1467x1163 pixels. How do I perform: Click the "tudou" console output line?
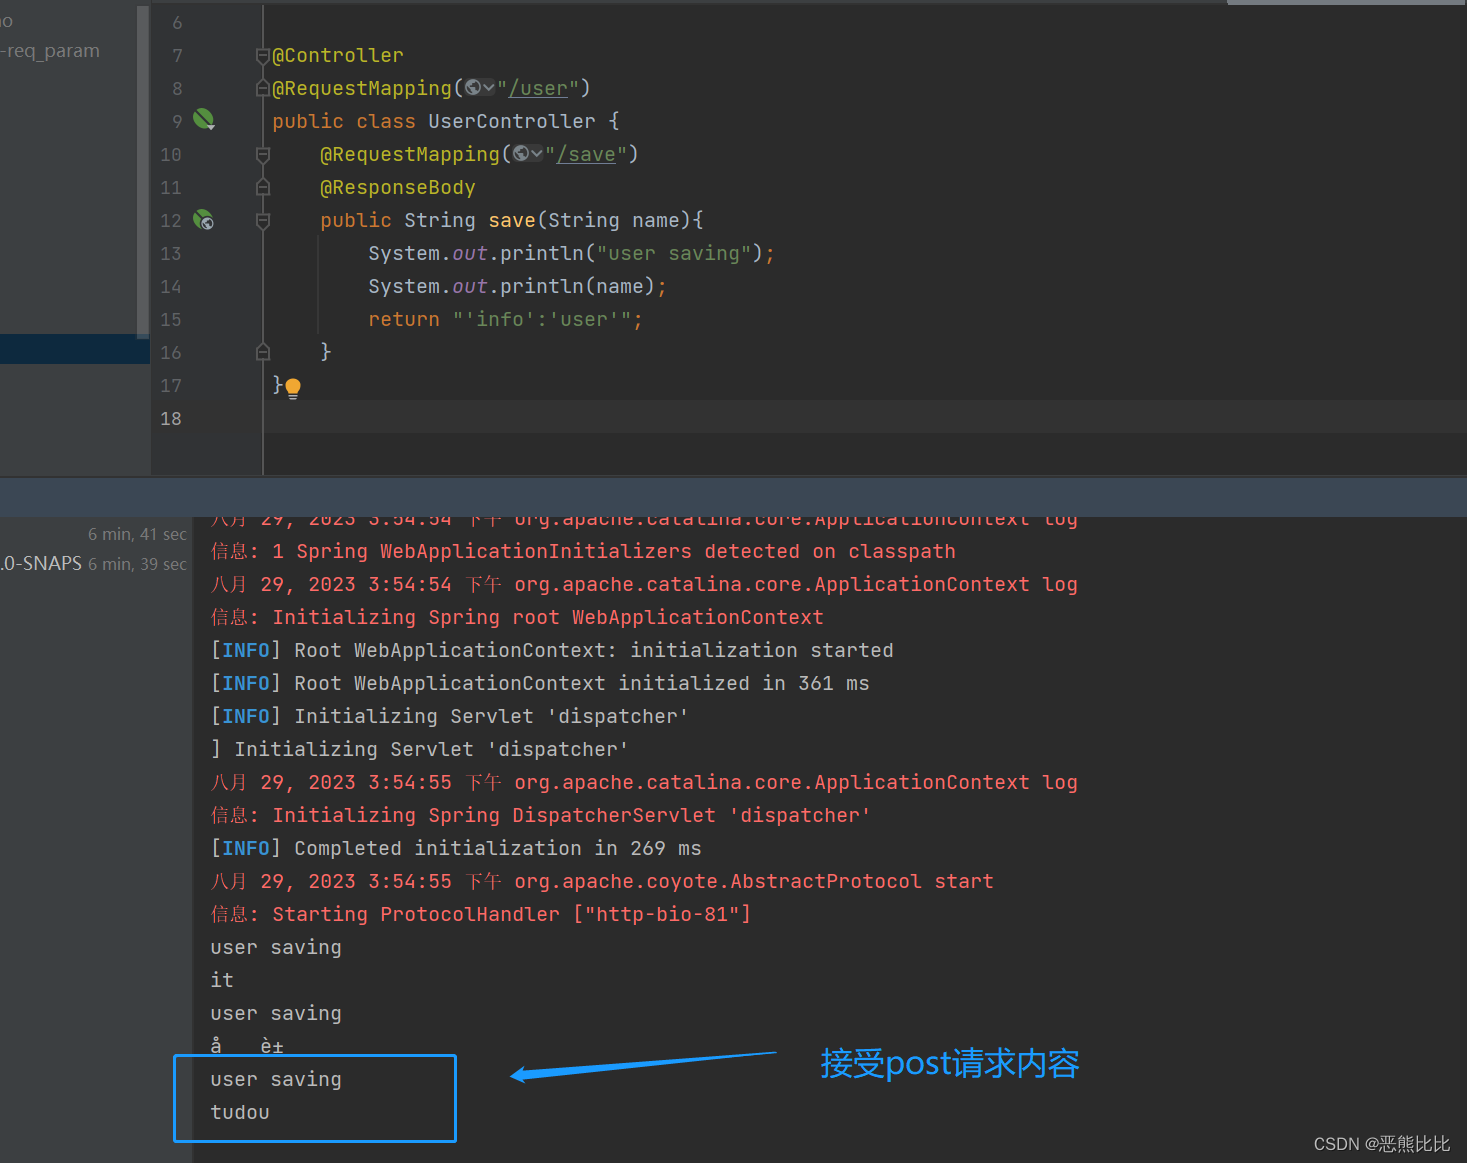[x=240, y=1112]
